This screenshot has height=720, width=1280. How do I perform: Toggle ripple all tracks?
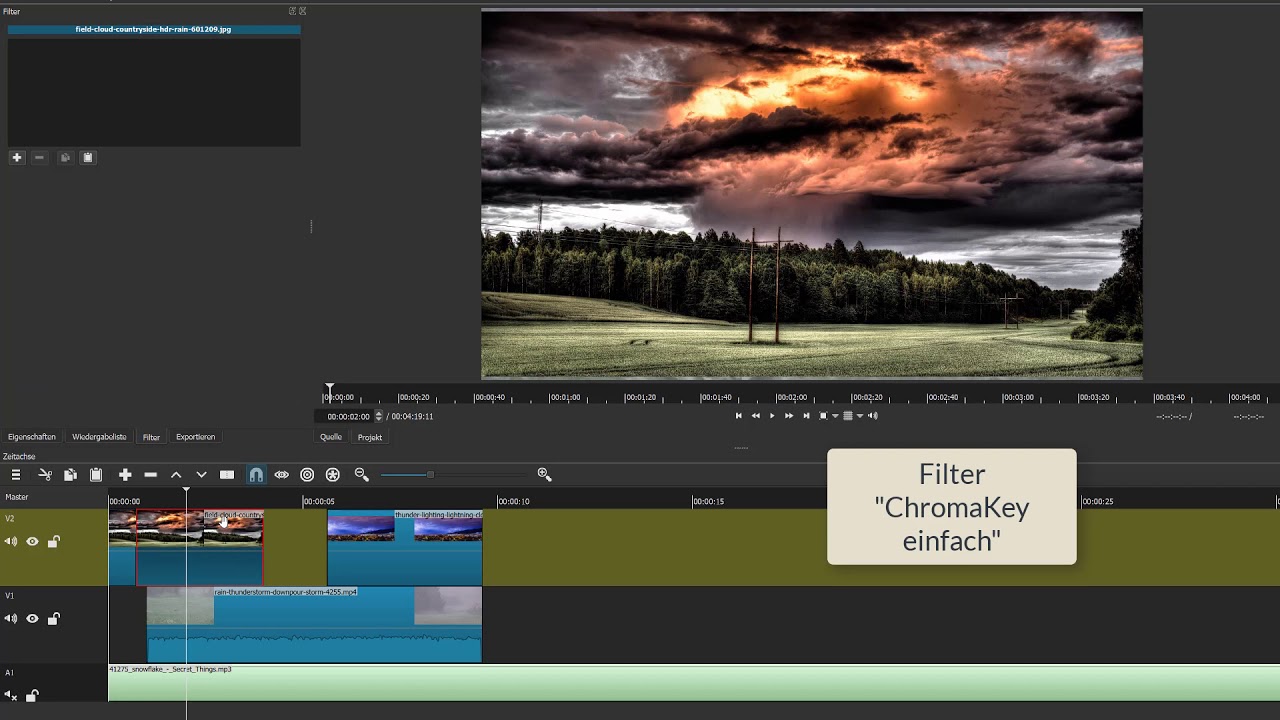pyautogui.click(x=333, y=475)
